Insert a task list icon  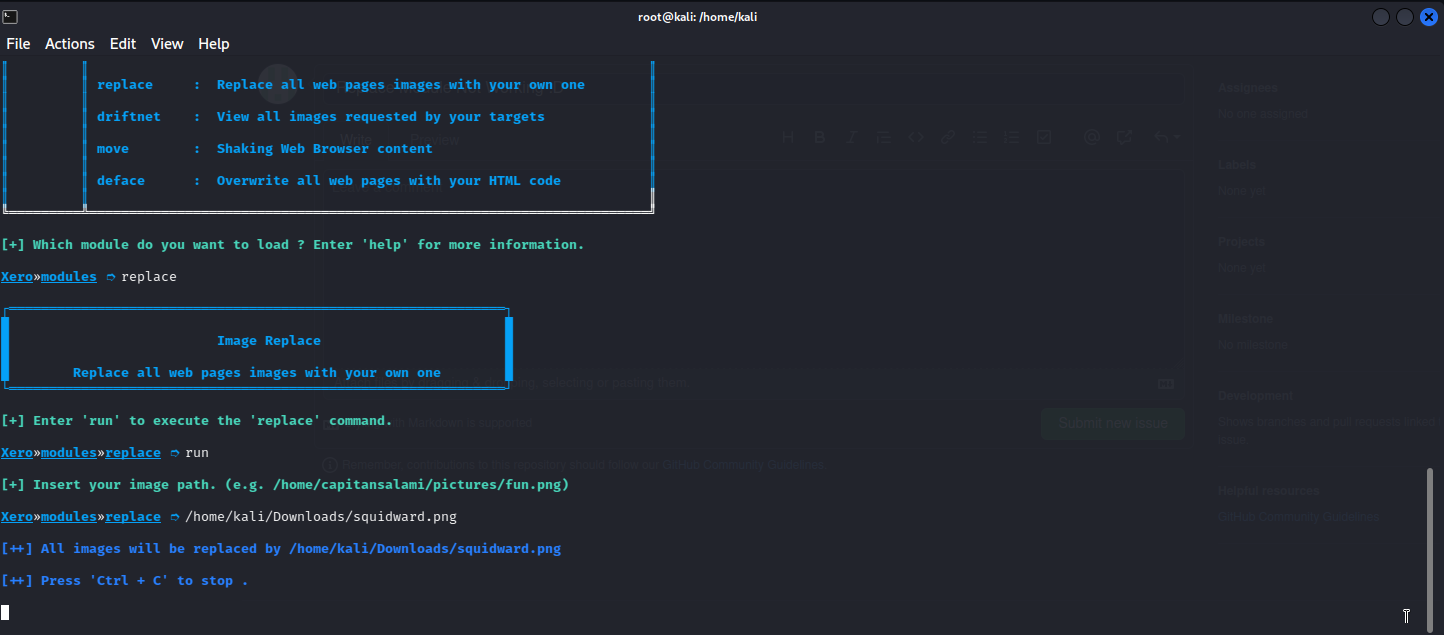tap(1044, 136)
